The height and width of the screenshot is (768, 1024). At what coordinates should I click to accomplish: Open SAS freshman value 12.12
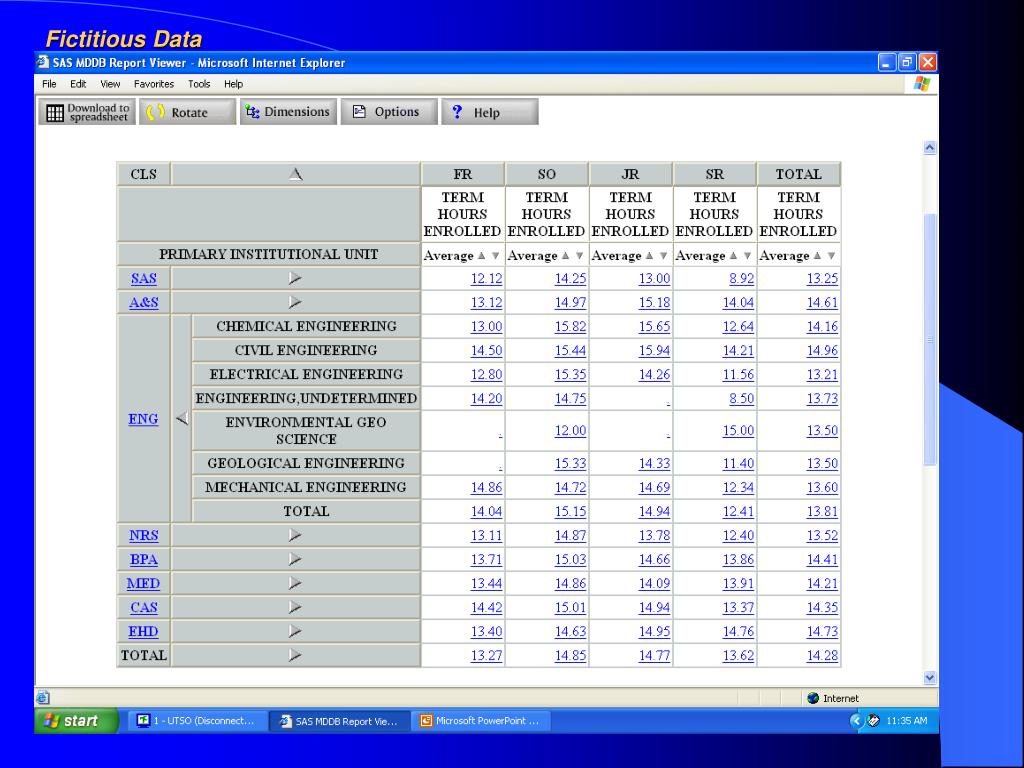point(487,279)
